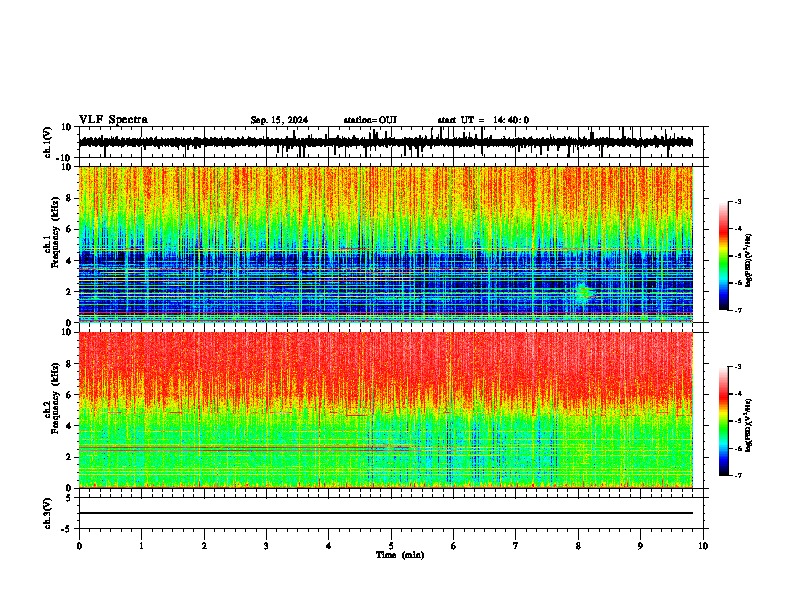Click time axis tick label '3'
The height and width of the screenshot is (612, 792).
coord(266,546)
